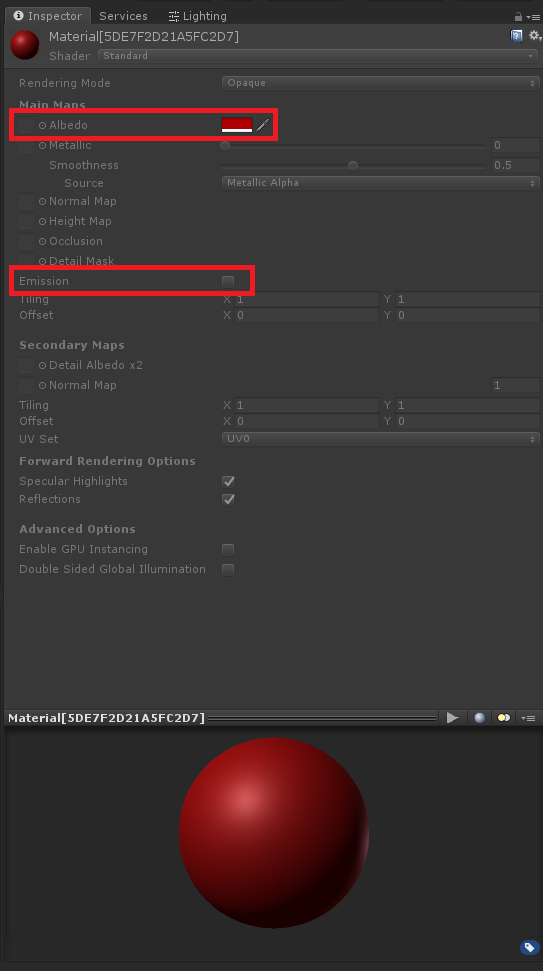This screenshot has width=543, height=971.
Task: Pick Albedo color with the eyedropper
Action: pyautogui.click(x=263, y=125)
